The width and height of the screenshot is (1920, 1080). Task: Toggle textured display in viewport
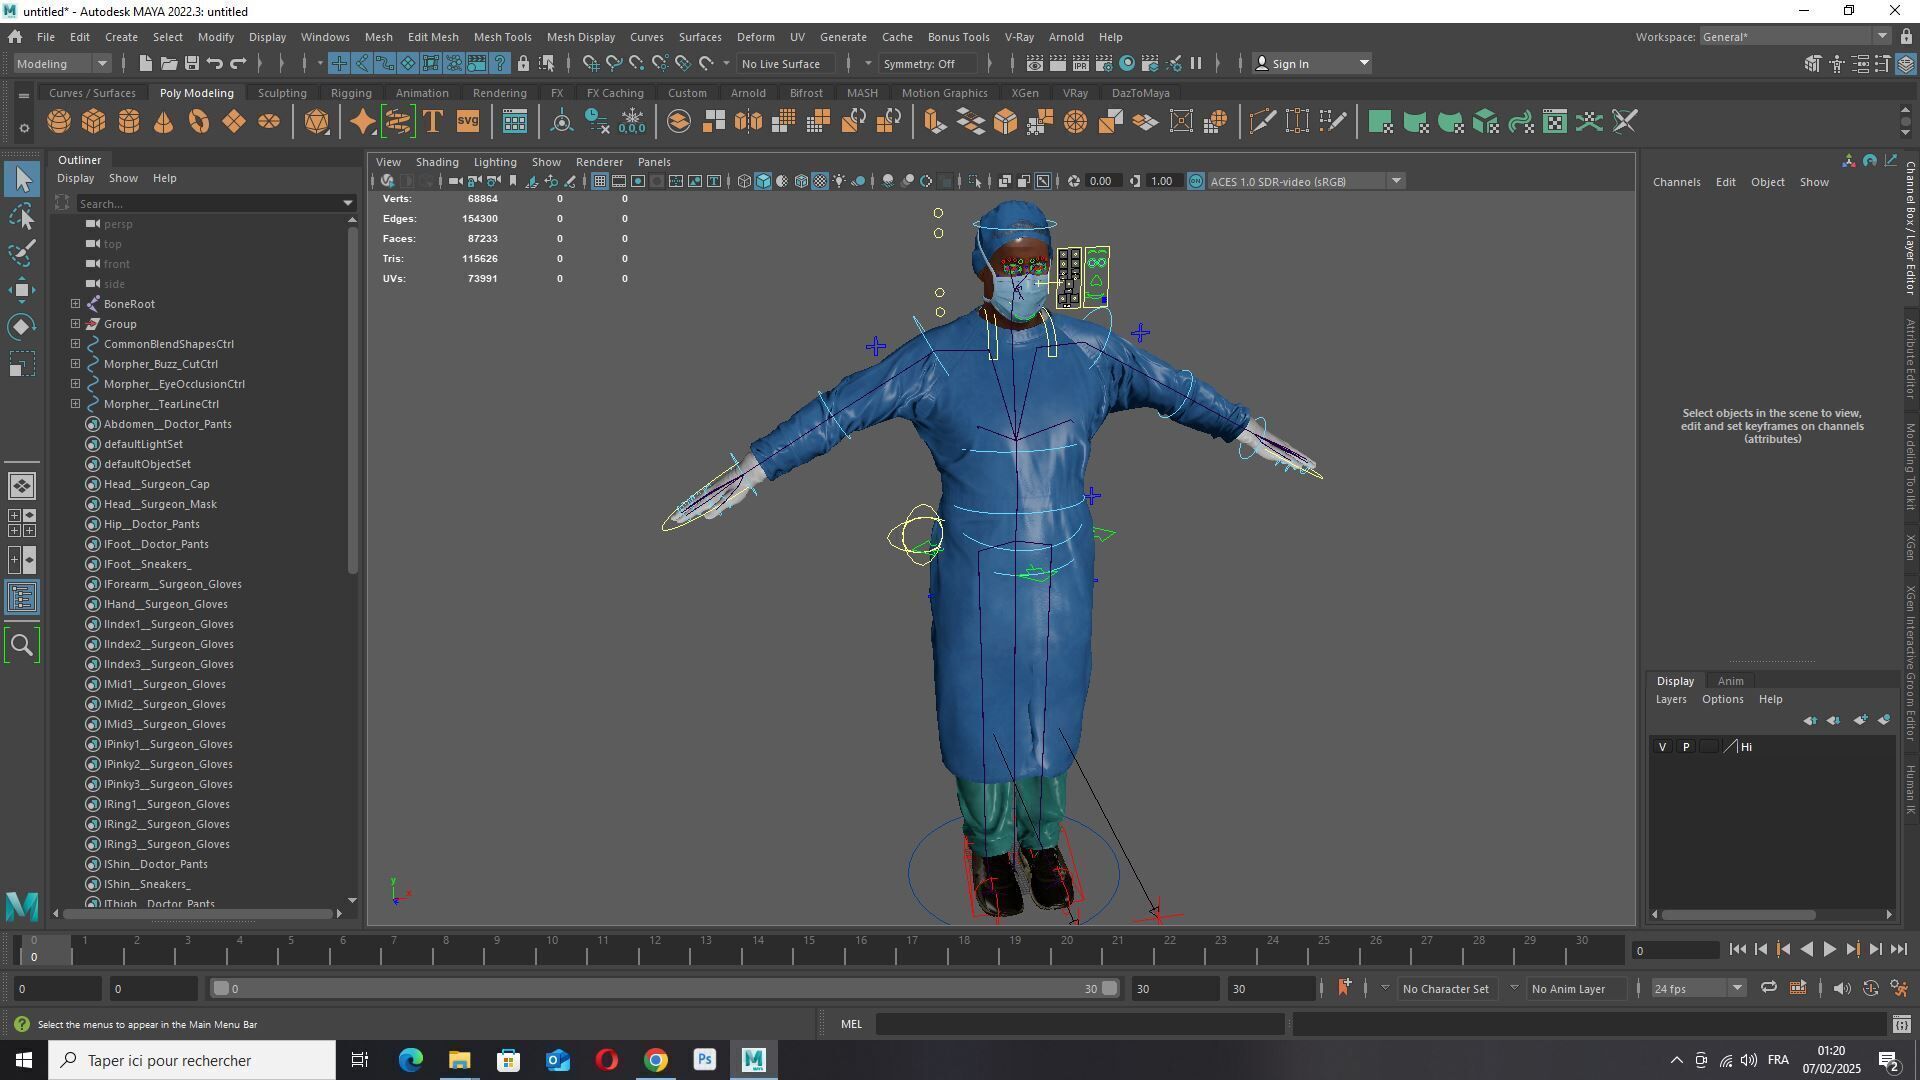[820, 181]
